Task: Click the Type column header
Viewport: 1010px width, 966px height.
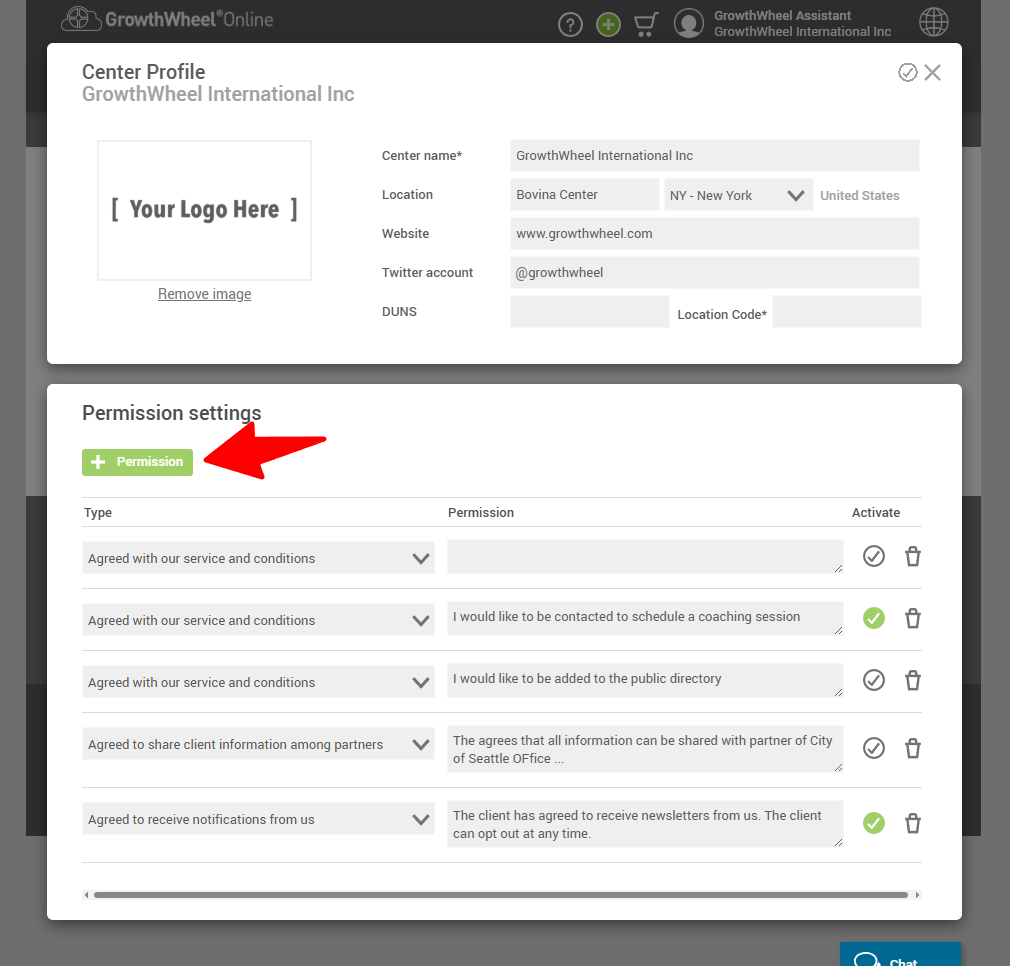Action: [98, 513]
